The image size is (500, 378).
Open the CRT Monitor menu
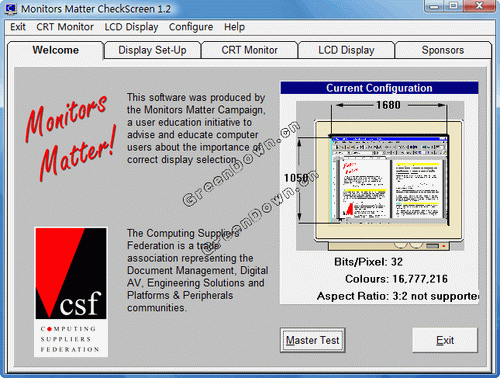tap(65, 27)
